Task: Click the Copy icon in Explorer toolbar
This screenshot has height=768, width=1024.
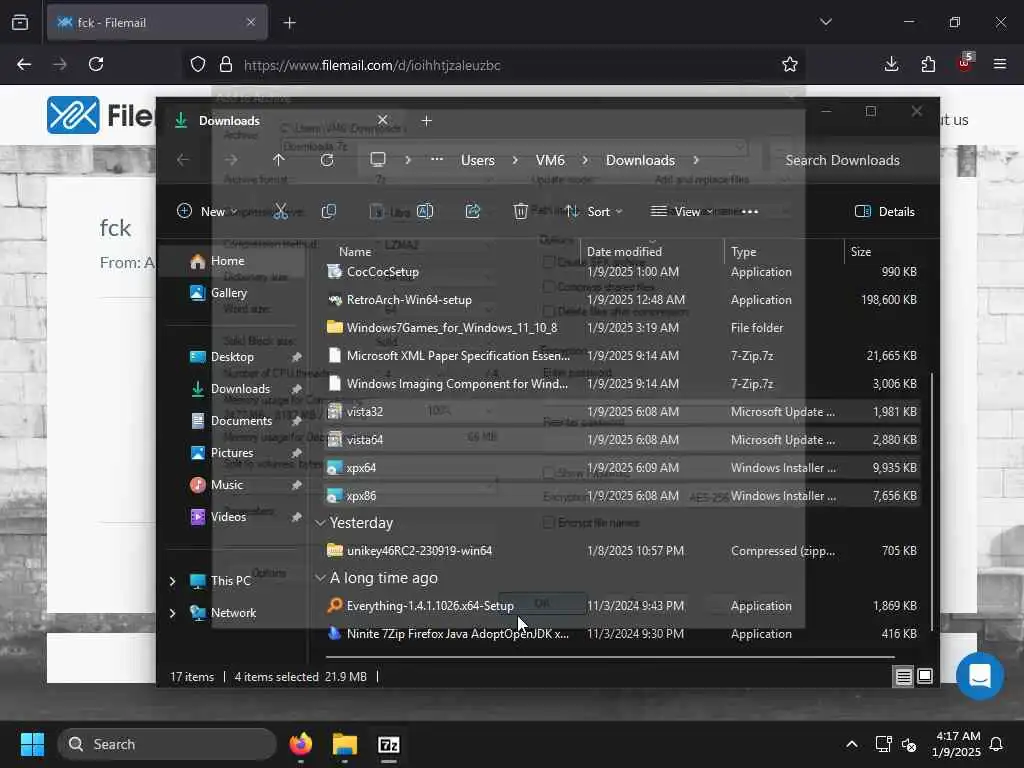Action: [x=328, y=211]
